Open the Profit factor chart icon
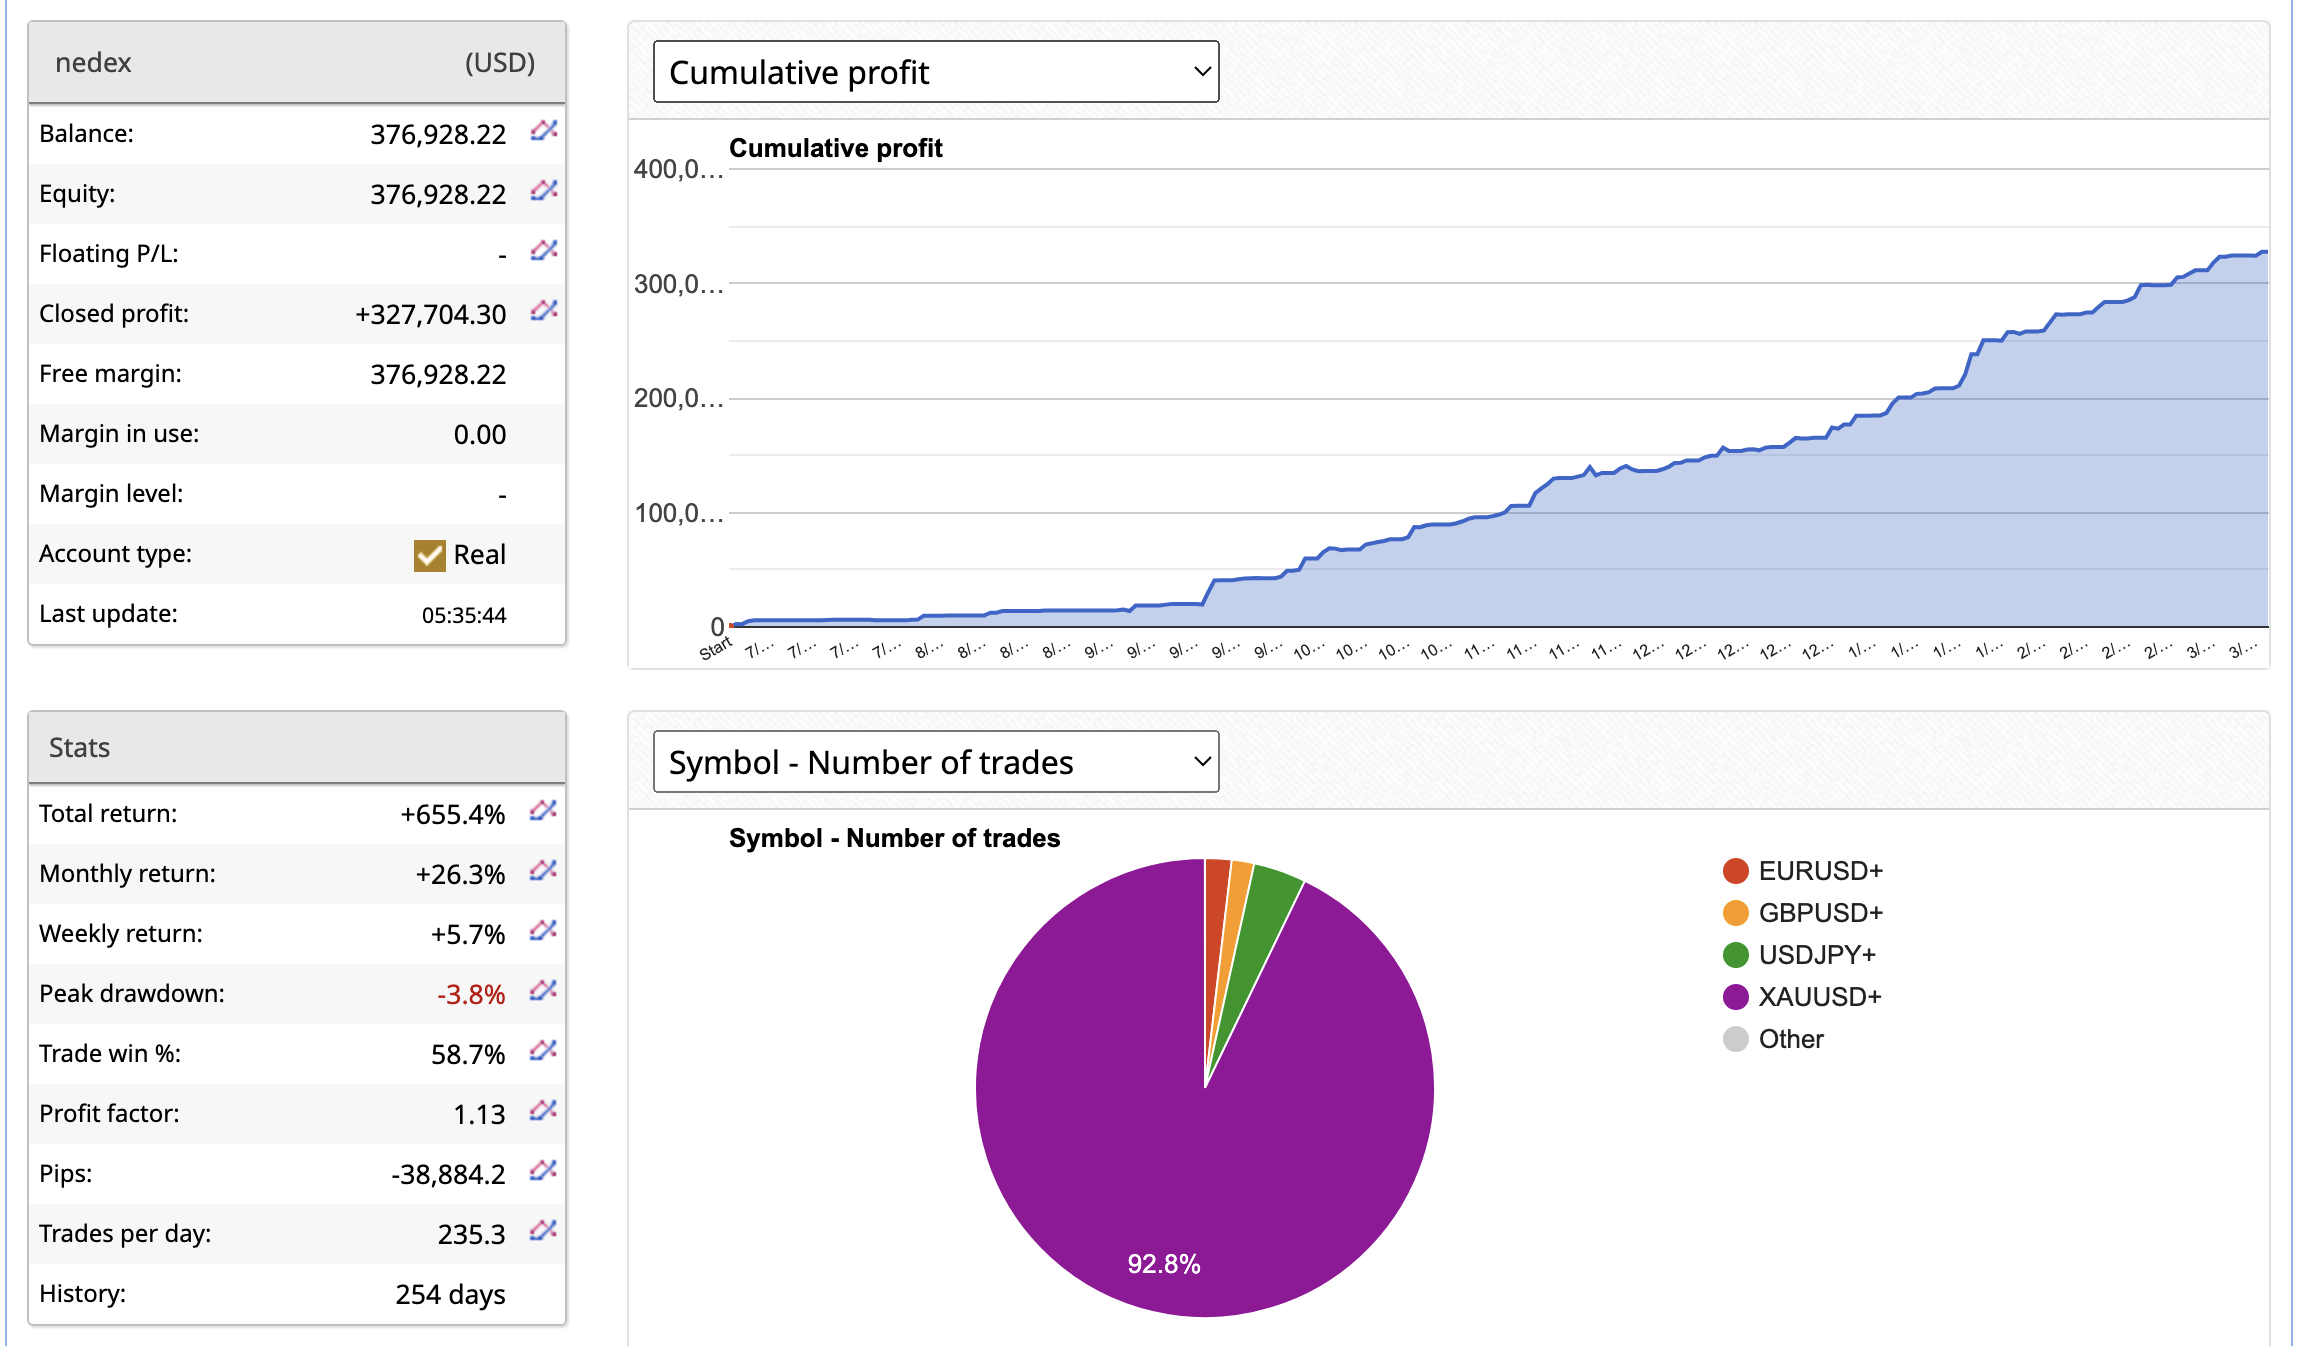 pos(542,1111)
